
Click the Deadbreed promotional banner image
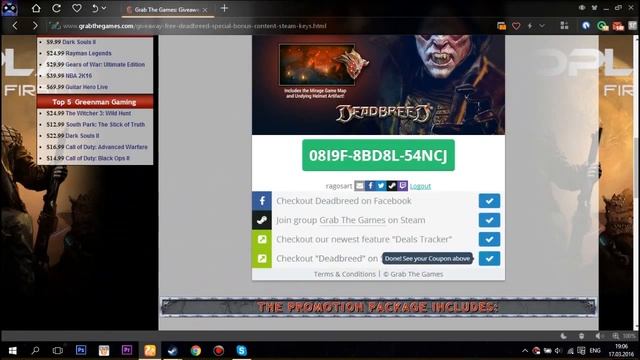tap(378, 85)
